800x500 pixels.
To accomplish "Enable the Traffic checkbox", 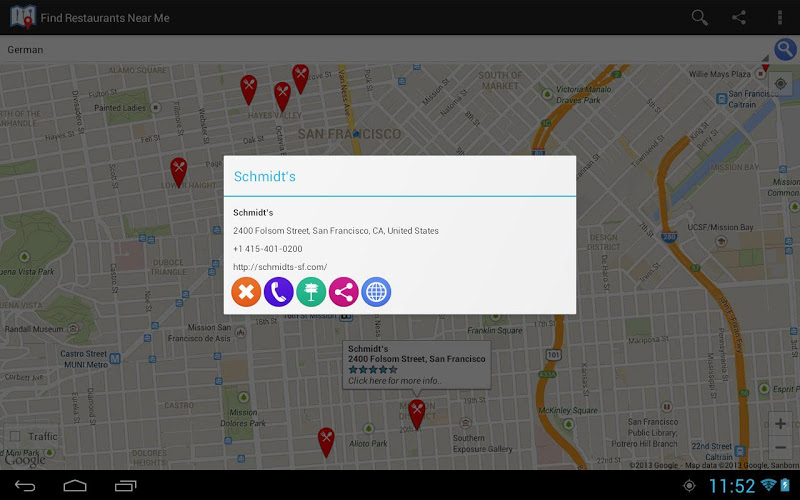I will pyautogui.click(x=15, y=436).
